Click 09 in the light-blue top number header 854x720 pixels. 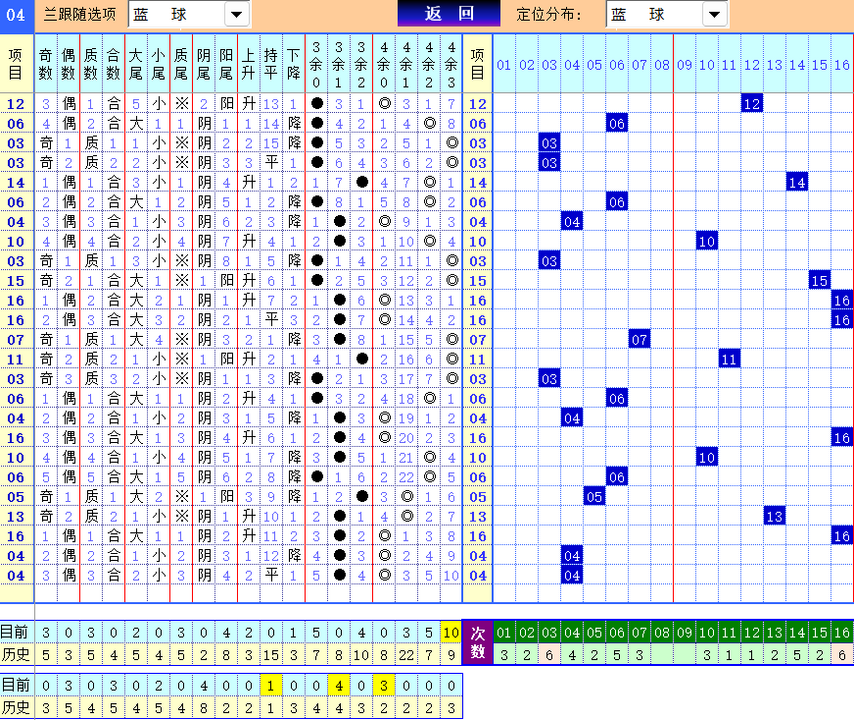[x=684, y=65]
